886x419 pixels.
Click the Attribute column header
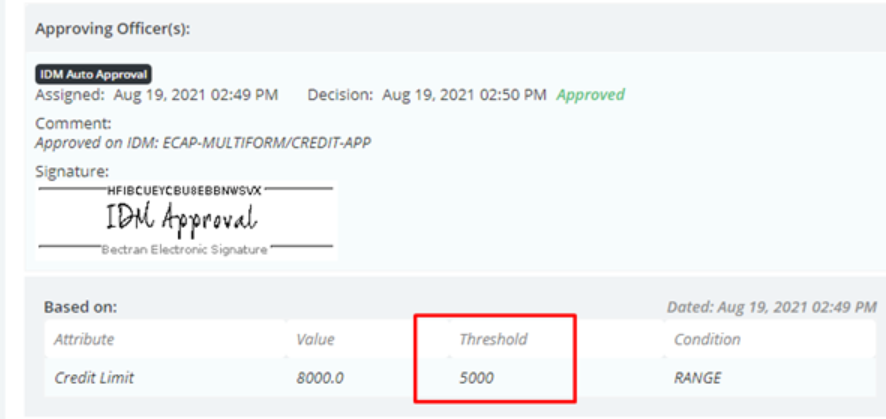tap(84, 339)
